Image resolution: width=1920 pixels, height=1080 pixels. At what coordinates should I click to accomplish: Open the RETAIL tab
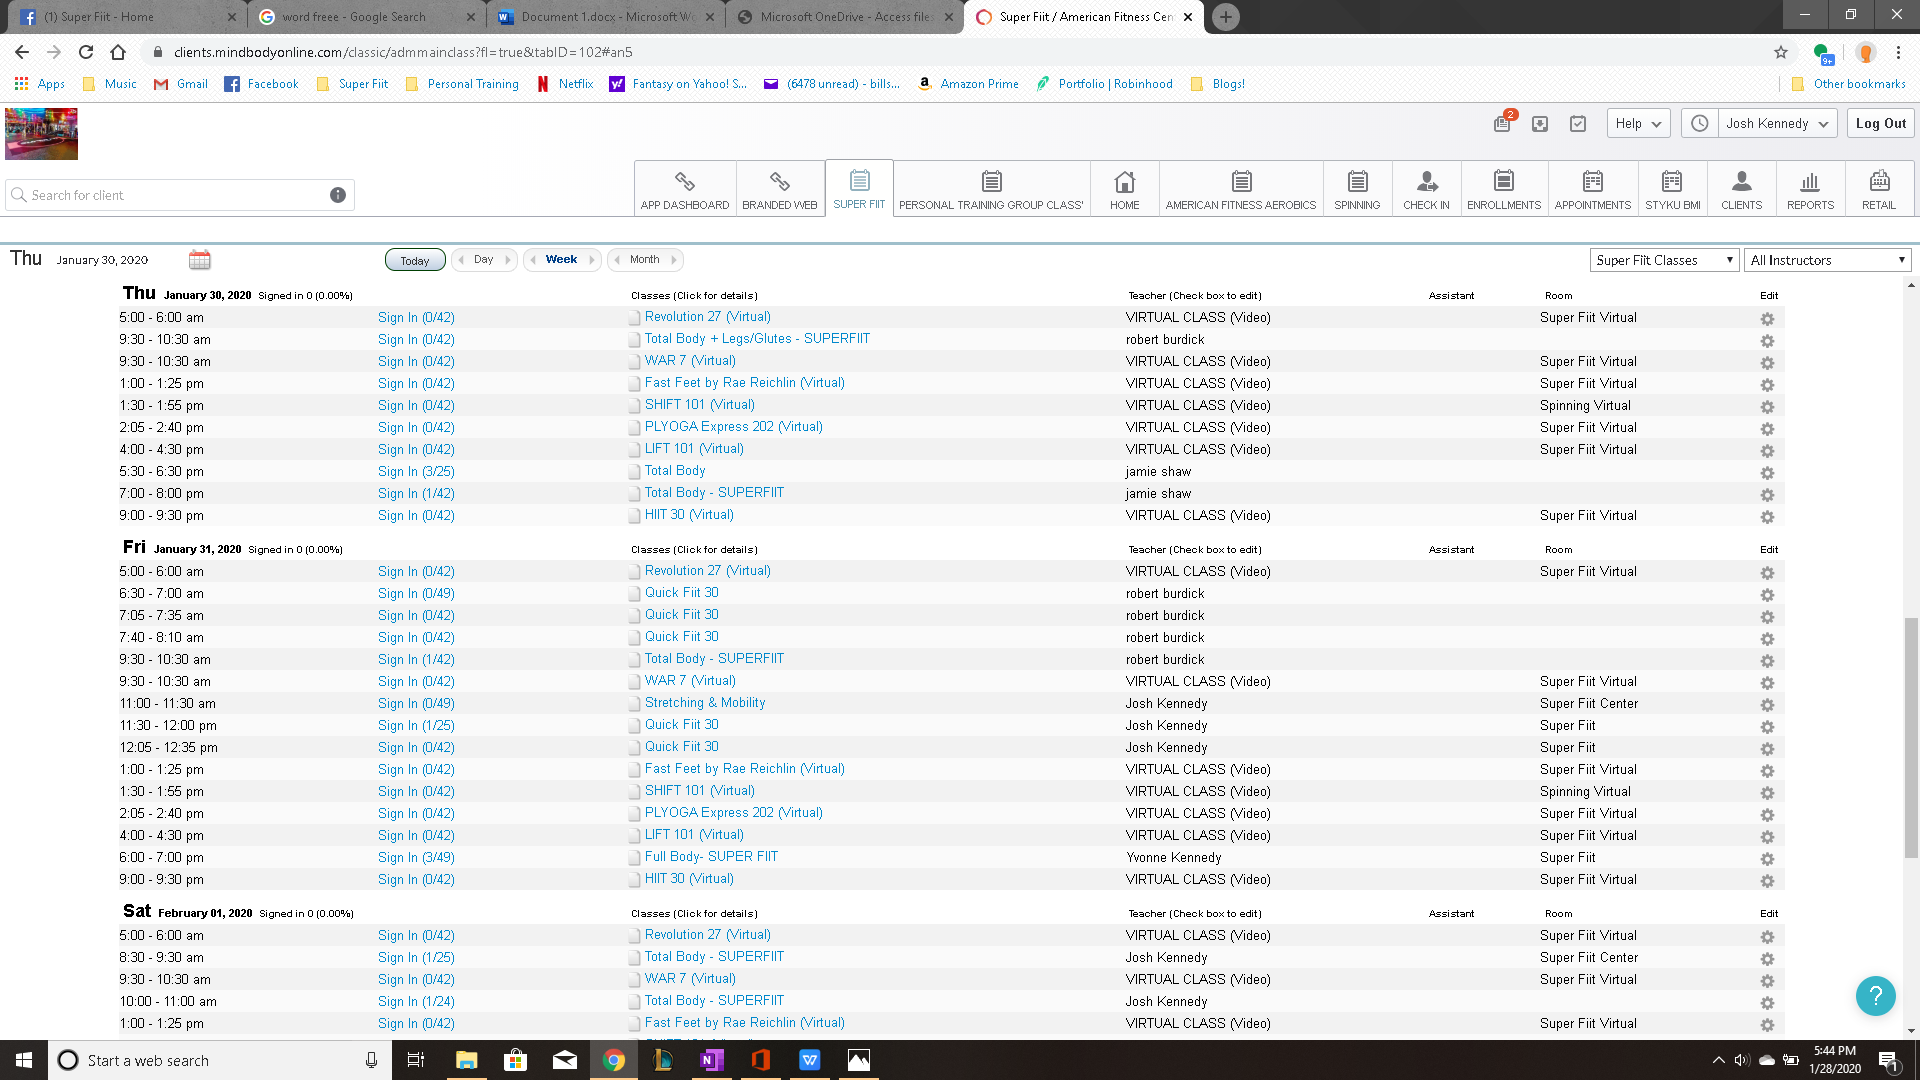click(x=1879, y=189)
